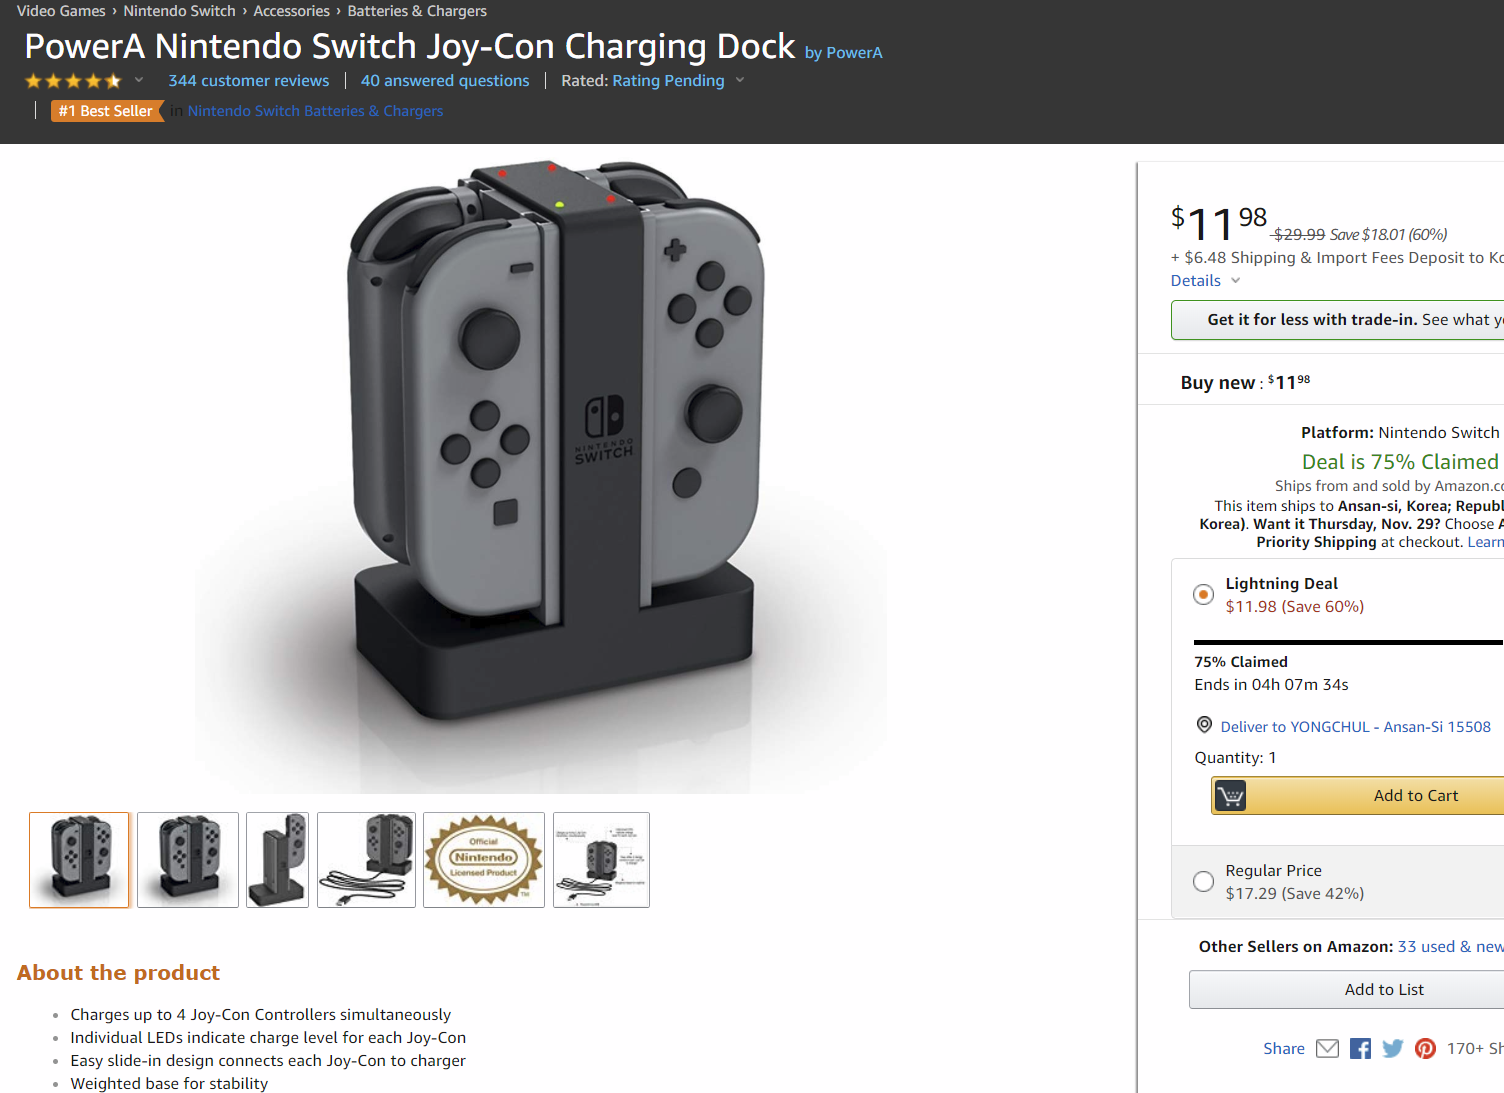View the Official Nintendo Licensed Product thumbnail
This screenshot has height=1093, width=1504.
click(x=484, y=860)
